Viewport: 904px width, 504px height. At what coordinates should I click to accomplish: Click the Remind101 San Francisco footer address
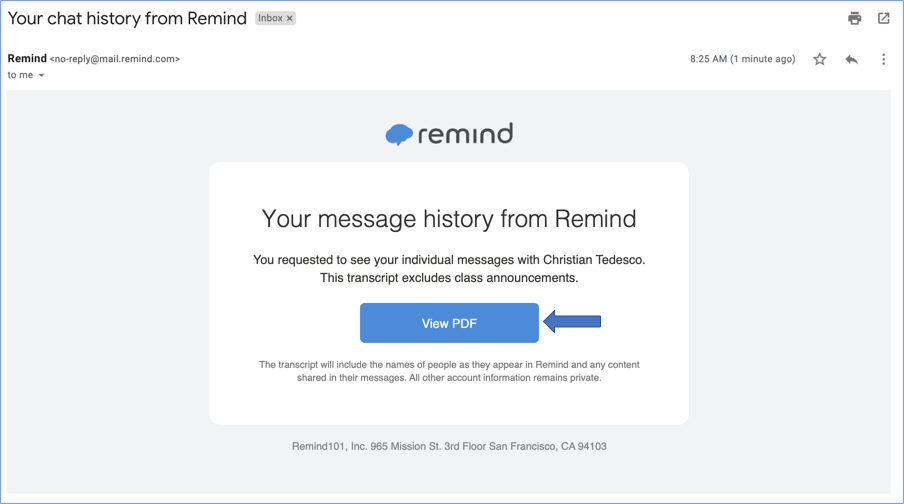click(449, 446)
